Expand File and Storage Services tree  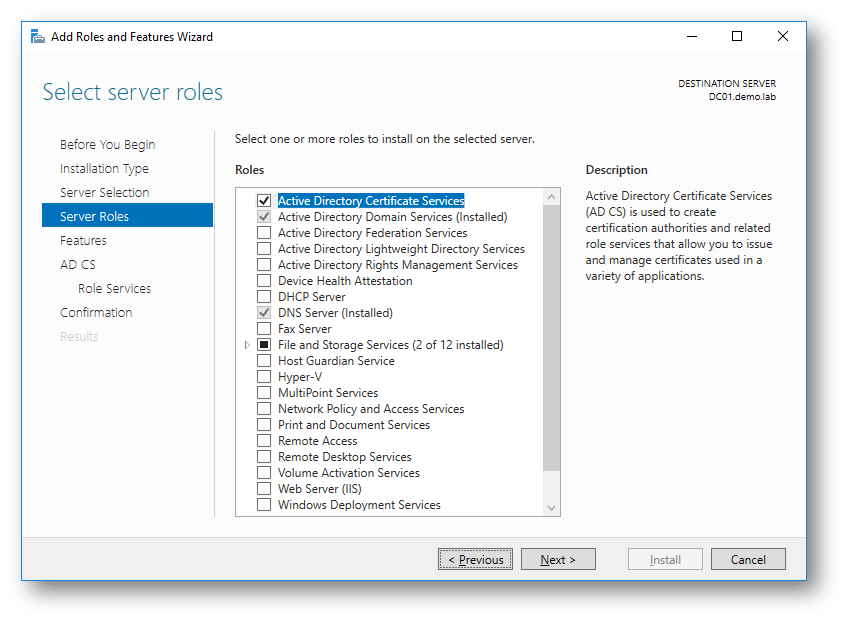point(248,345)
